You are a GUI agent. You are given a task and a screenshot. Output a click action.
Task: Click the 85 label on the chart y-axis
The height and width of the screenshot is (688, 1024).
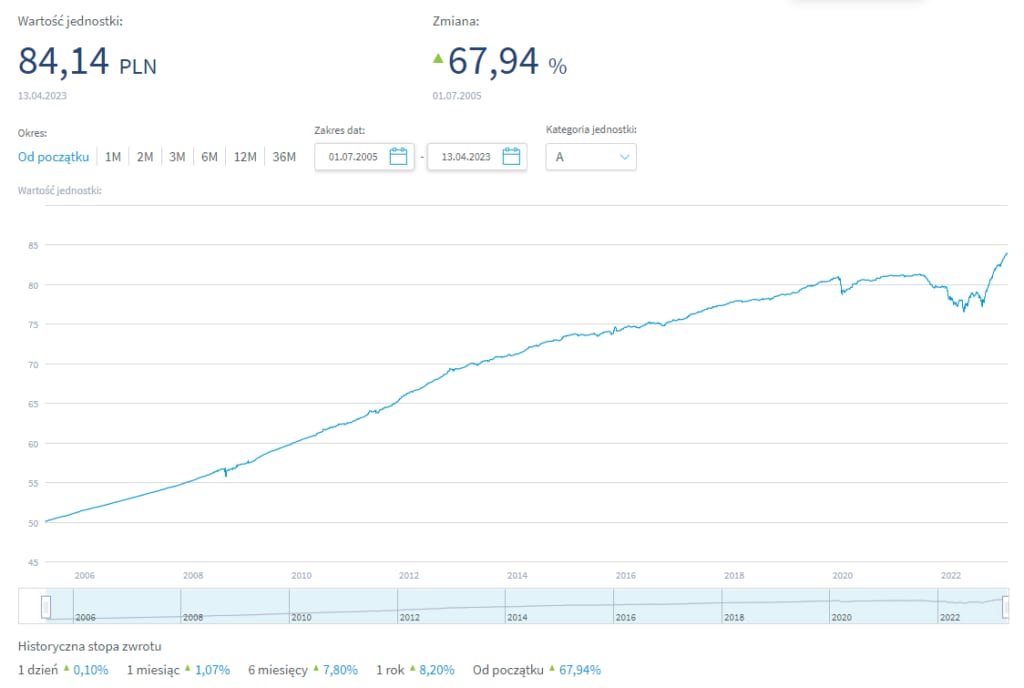(x=33, y=245)
